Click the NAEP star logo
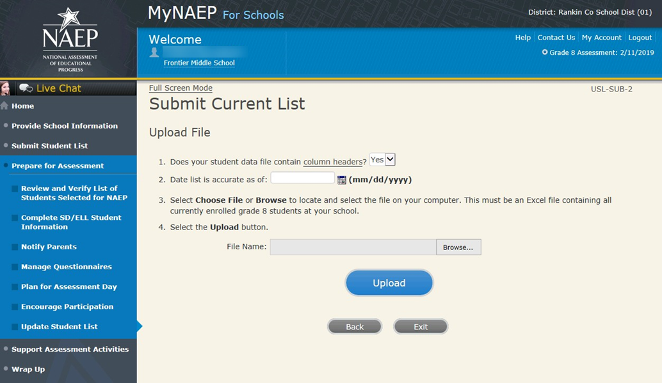This screenshot has height=383, width=662. click(x=70, y=40)
